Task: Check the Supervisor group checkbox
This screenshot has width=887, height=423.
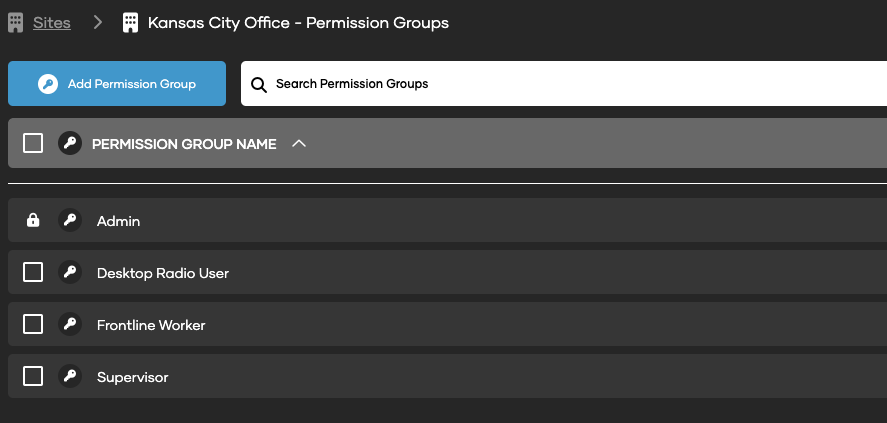Action: 33,376
